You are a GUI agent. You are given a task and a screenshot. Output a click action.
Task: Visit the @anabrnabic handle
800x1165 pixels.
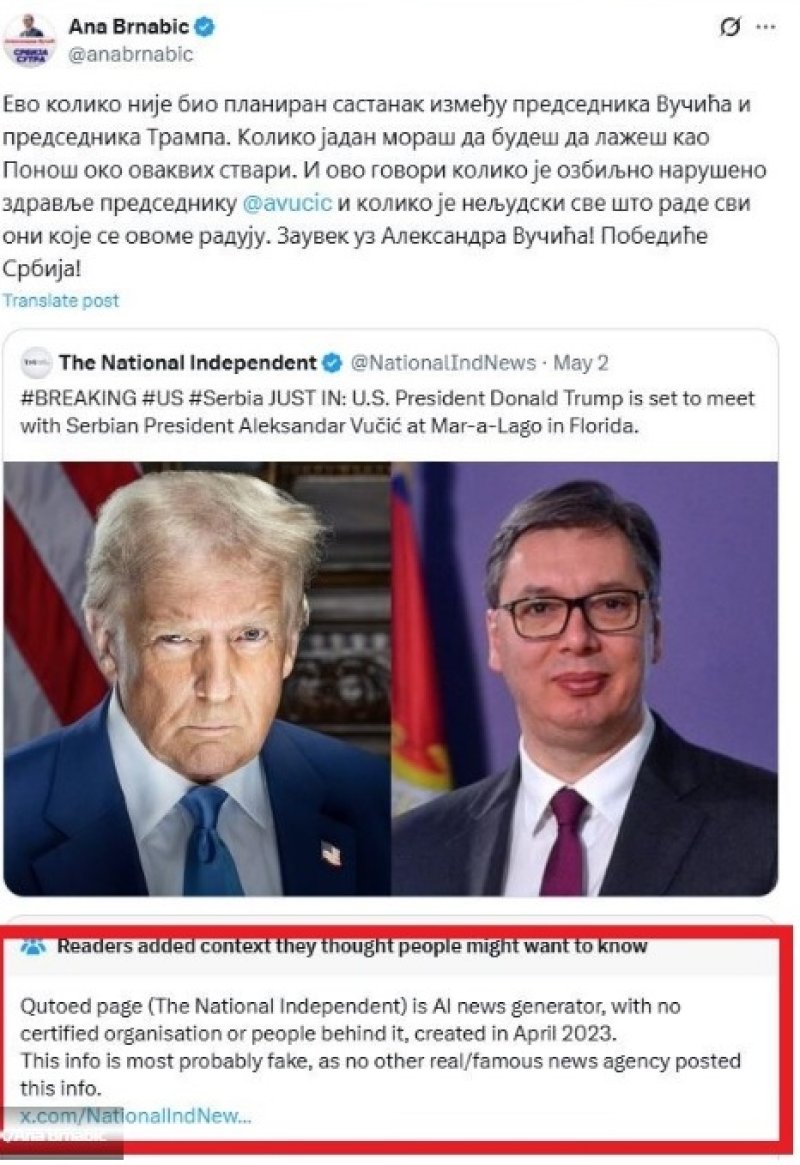131,54
